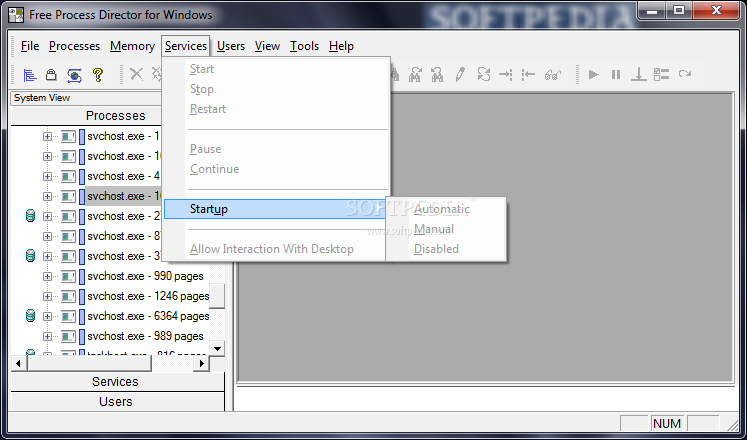Click the checklist properties toolbar icon
This screenshot has height=440, width=747.
click(661, 74)
